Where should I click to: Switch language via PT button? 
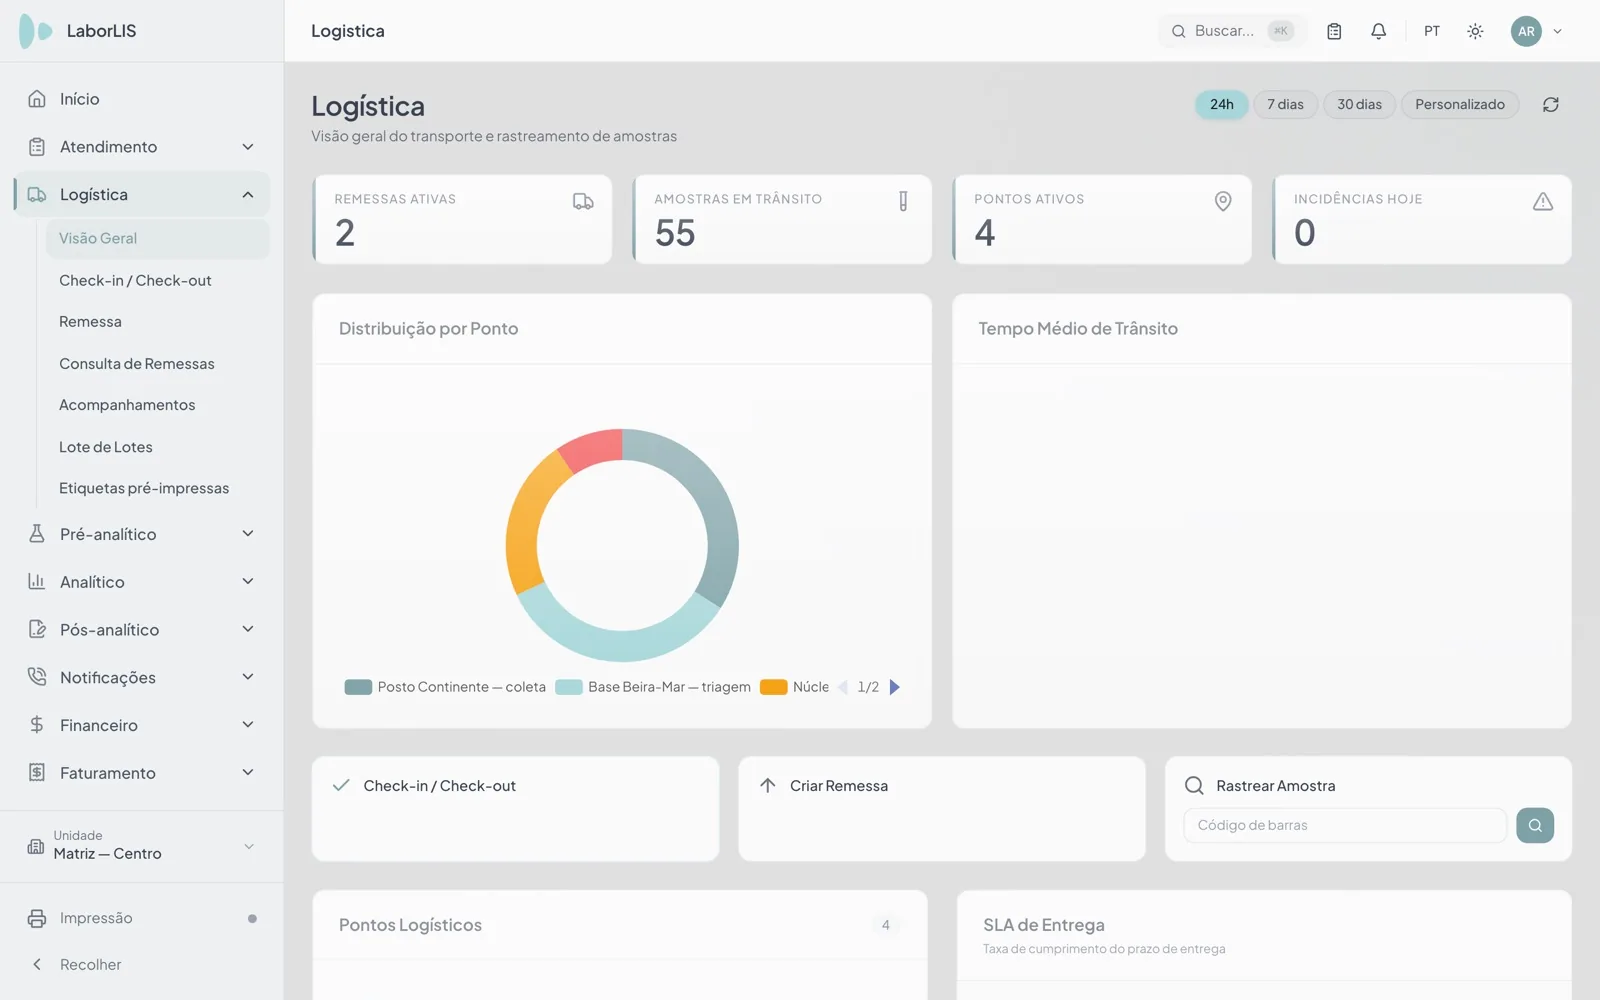click(x=1432, y=31)
